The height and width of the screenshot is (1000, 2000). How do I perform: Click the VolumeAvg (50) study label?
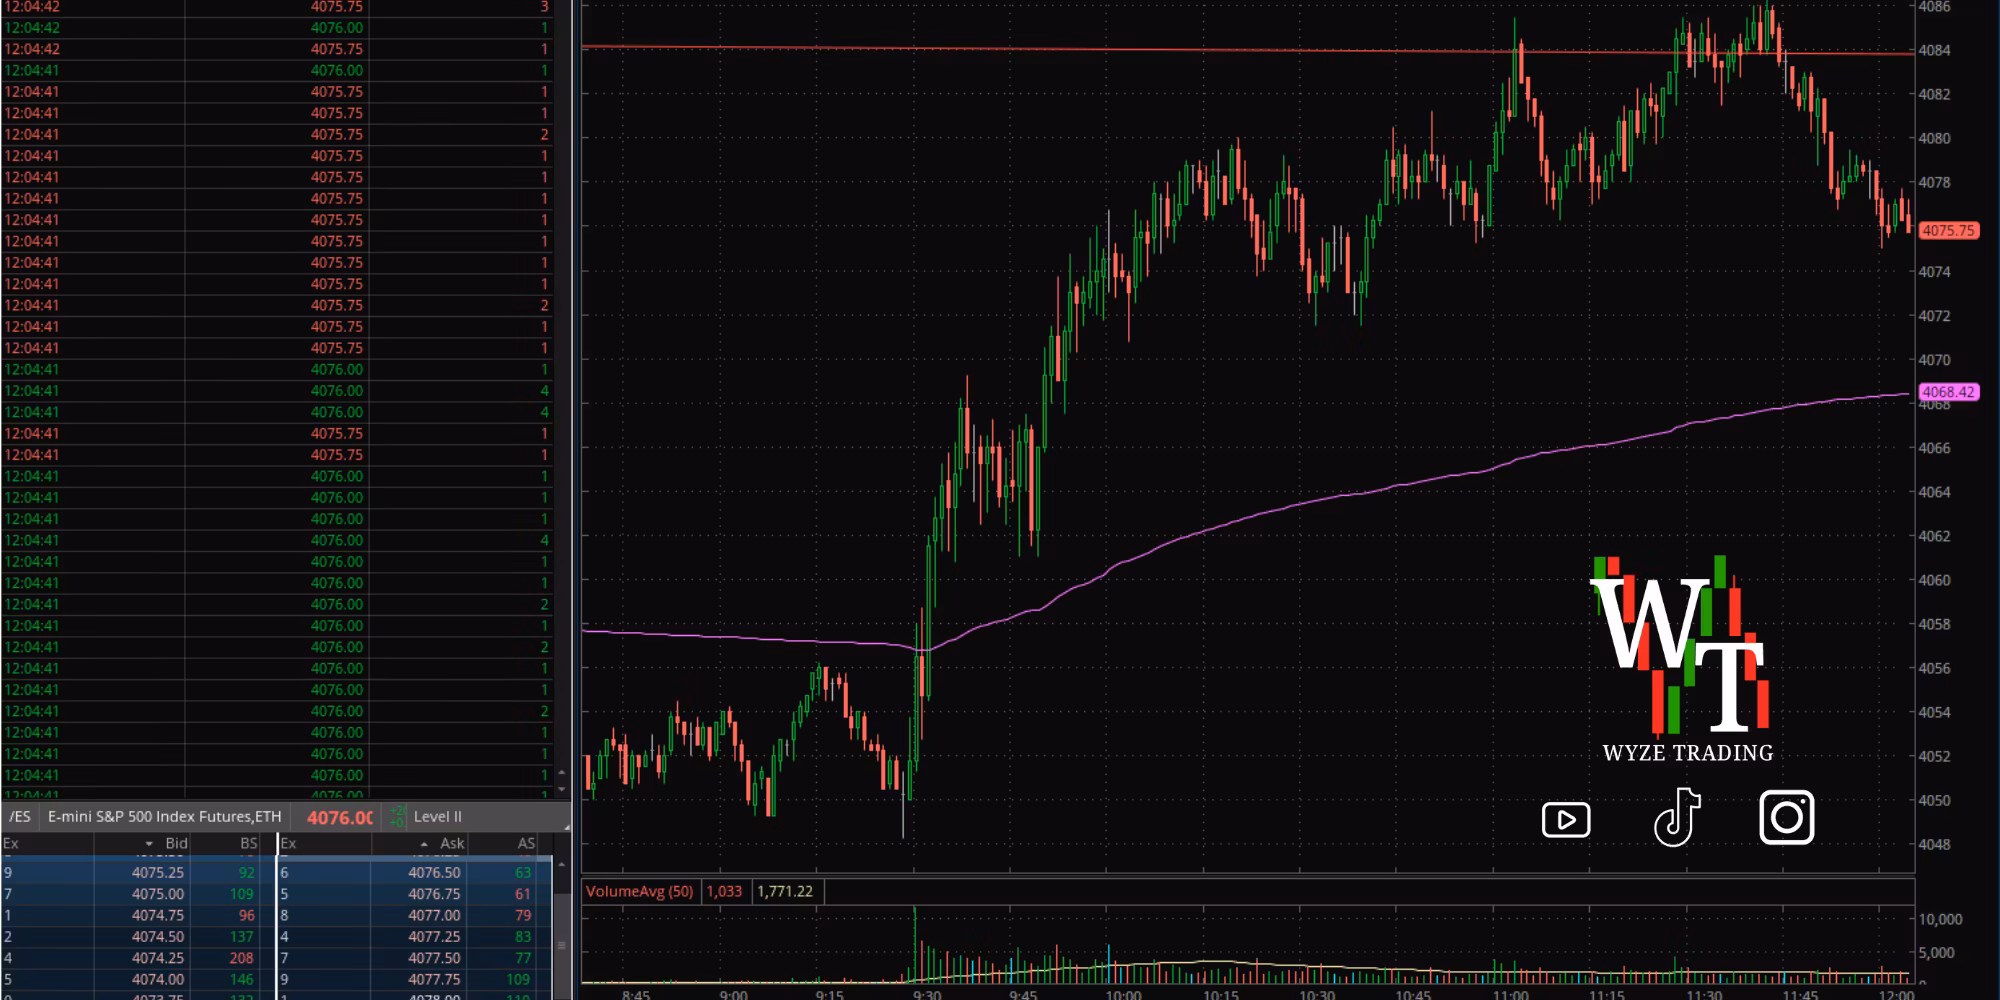pyautogui.click(x=639, y=891)
